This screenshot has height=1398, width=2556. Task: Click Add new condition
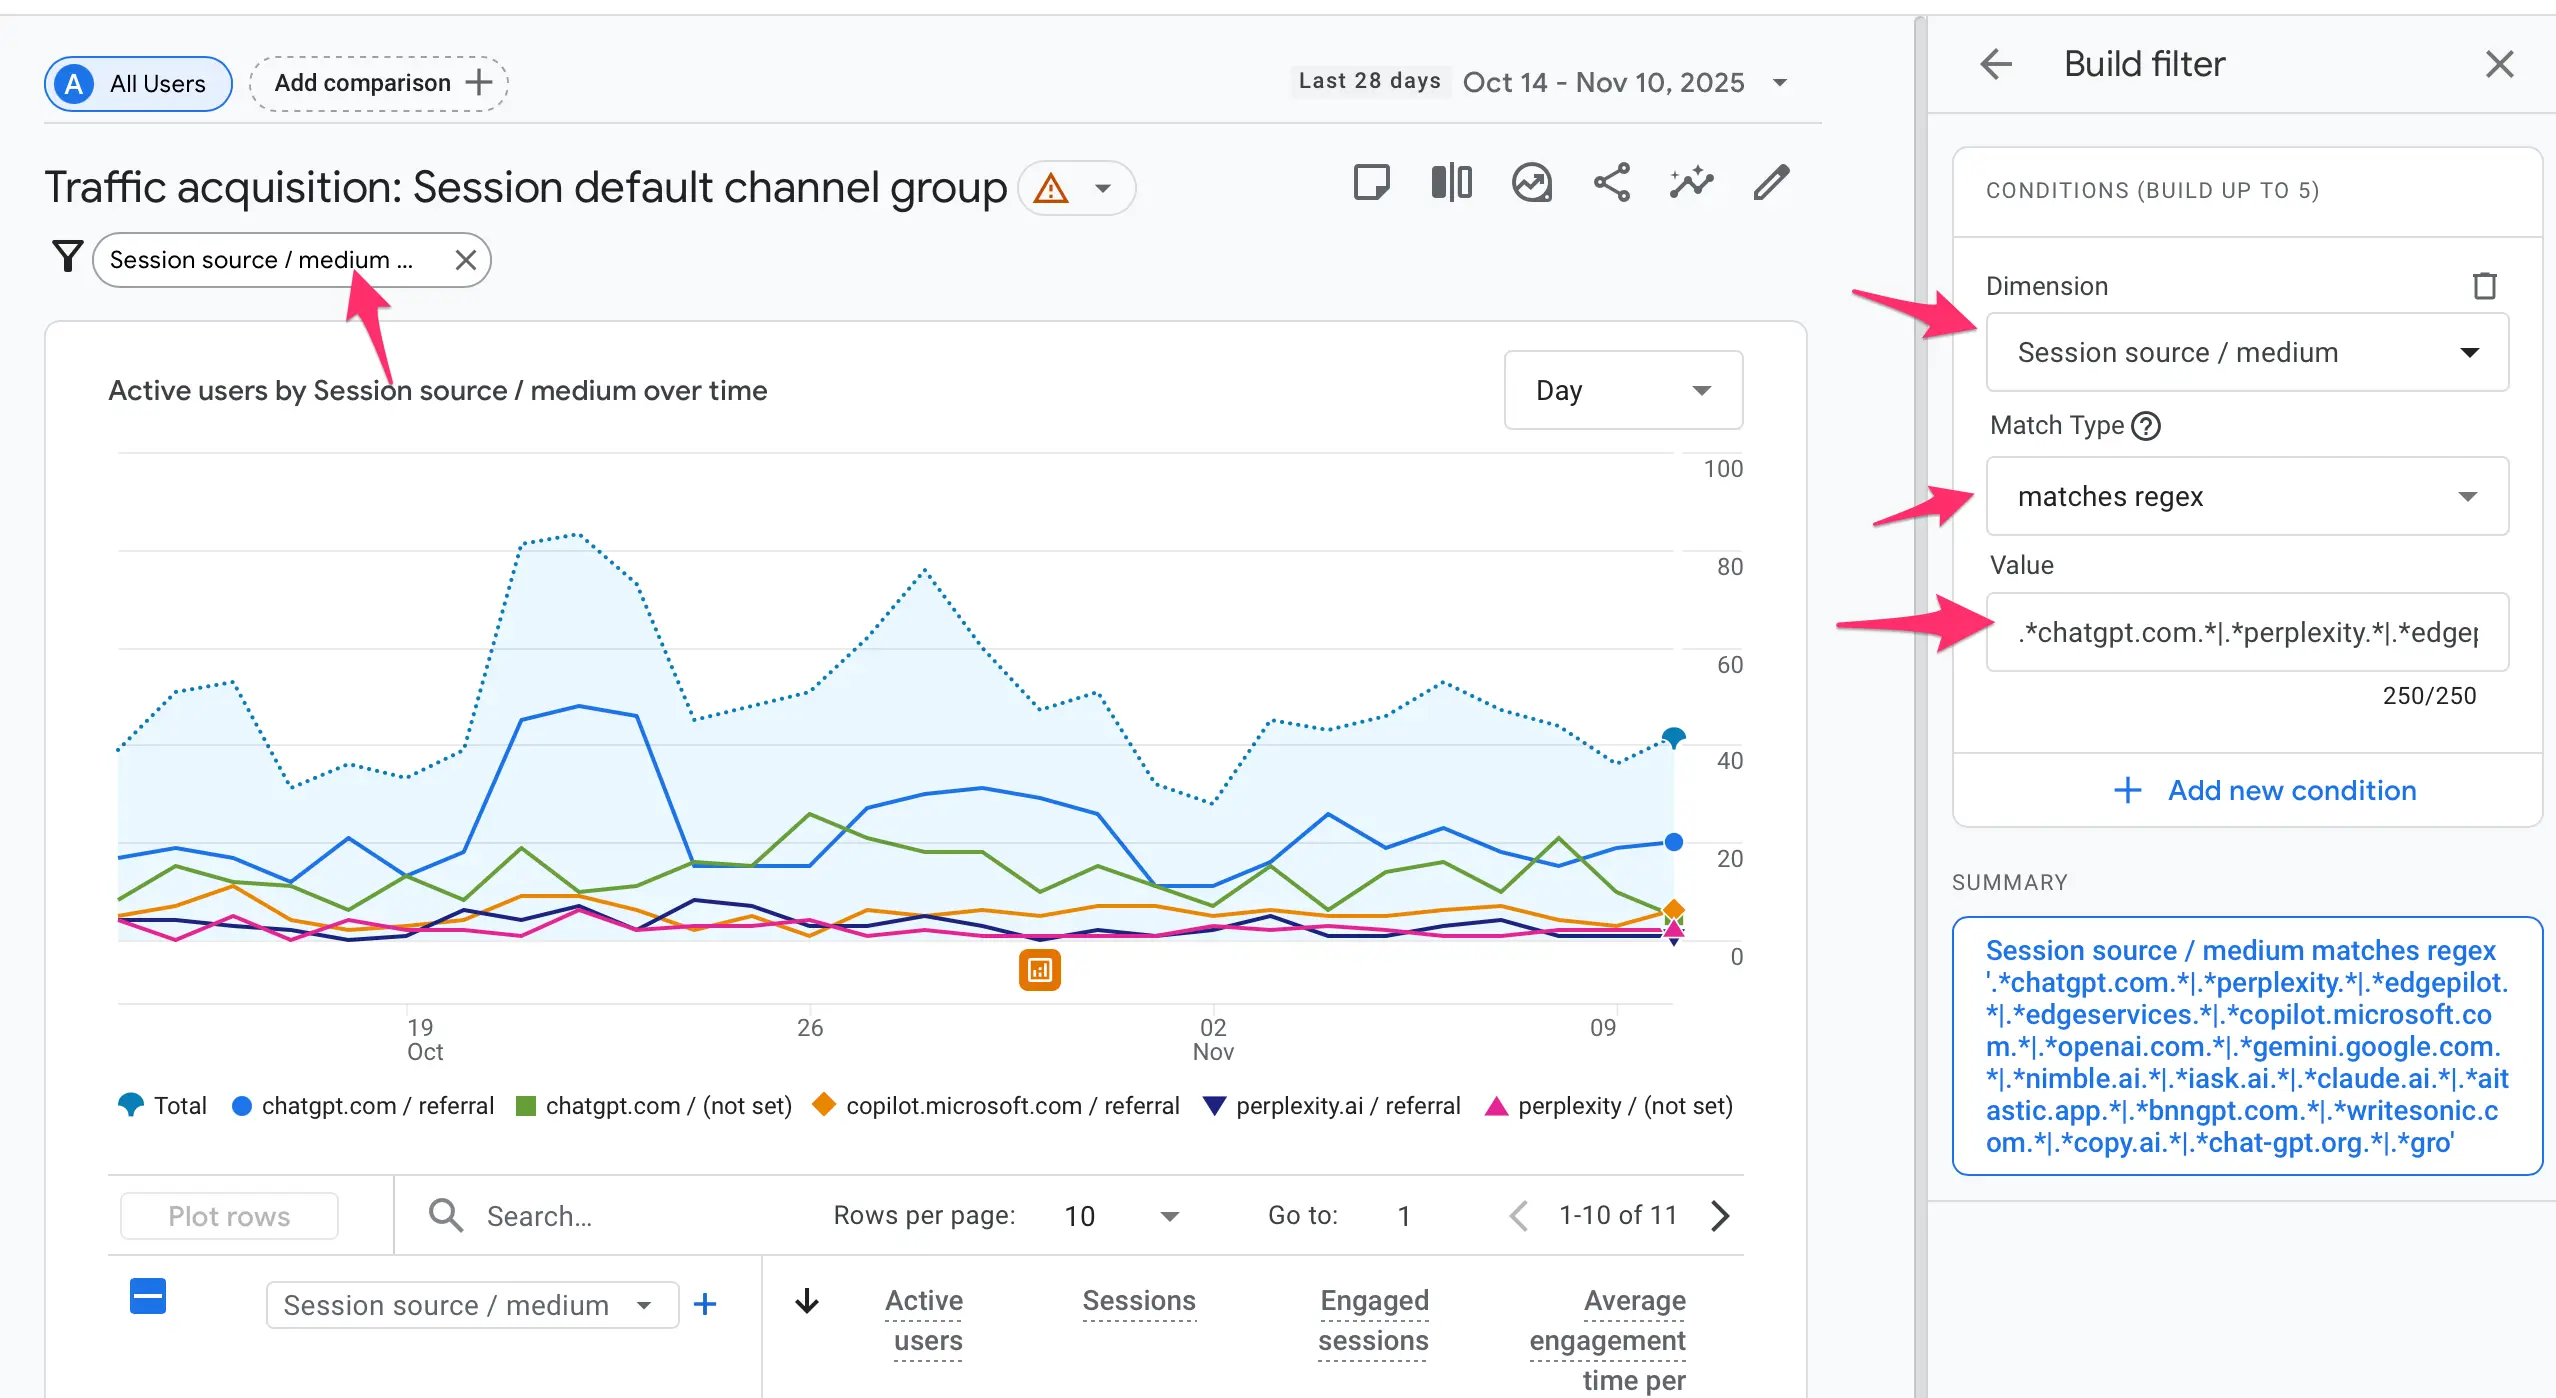point(2267,790)
